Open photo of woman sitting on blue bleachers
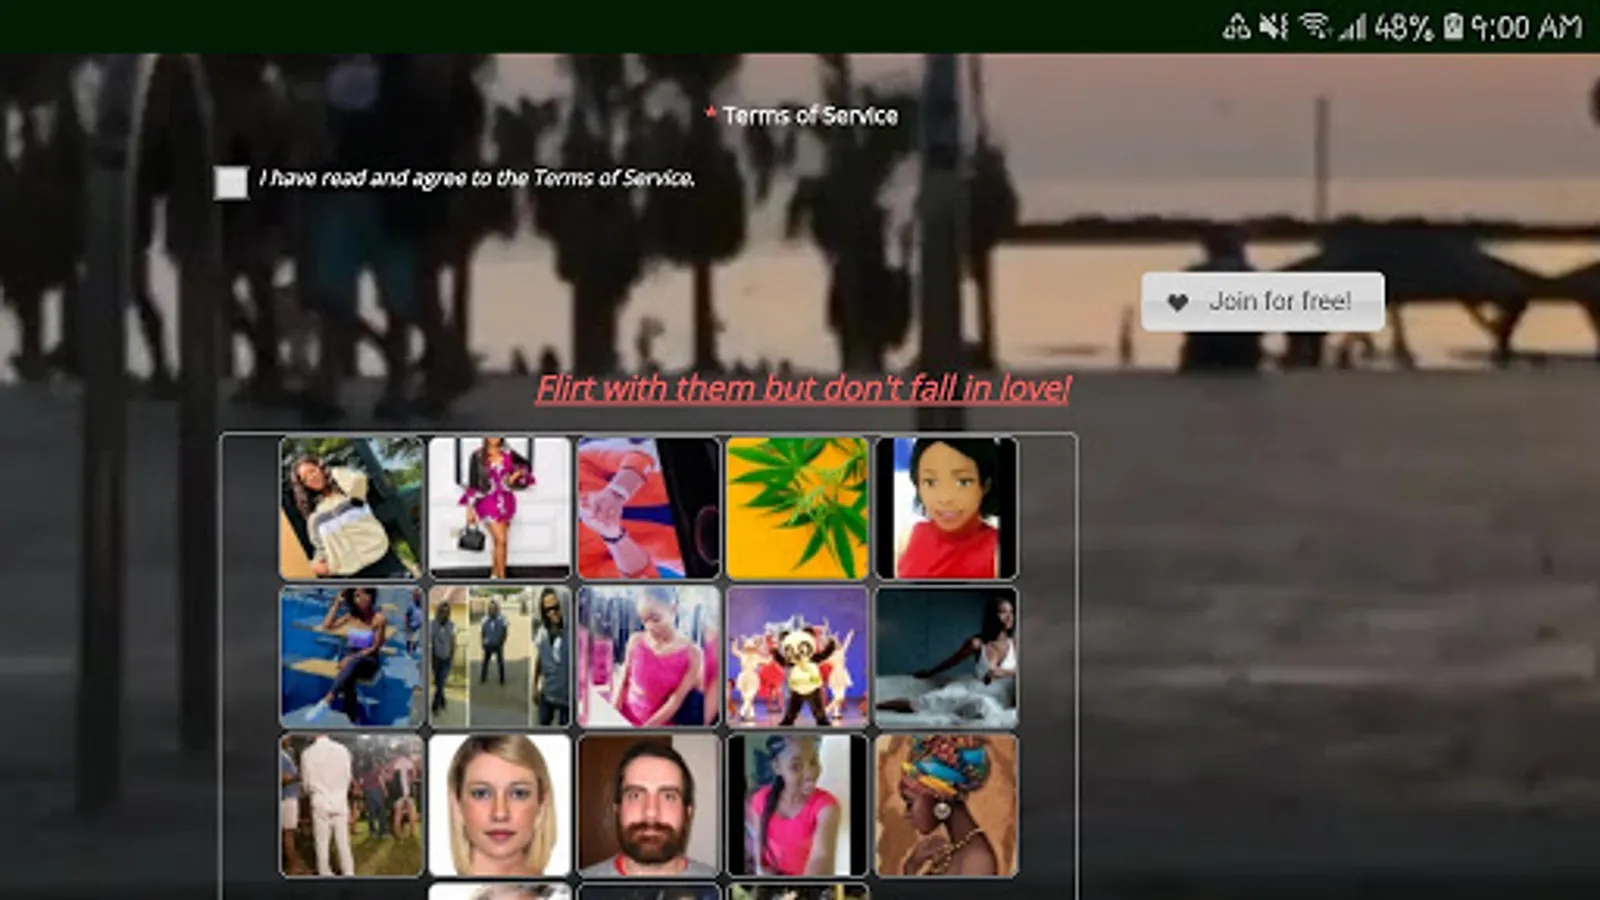Image resolution: width=1600 pixels, height=900 pixels. (351, 657)
